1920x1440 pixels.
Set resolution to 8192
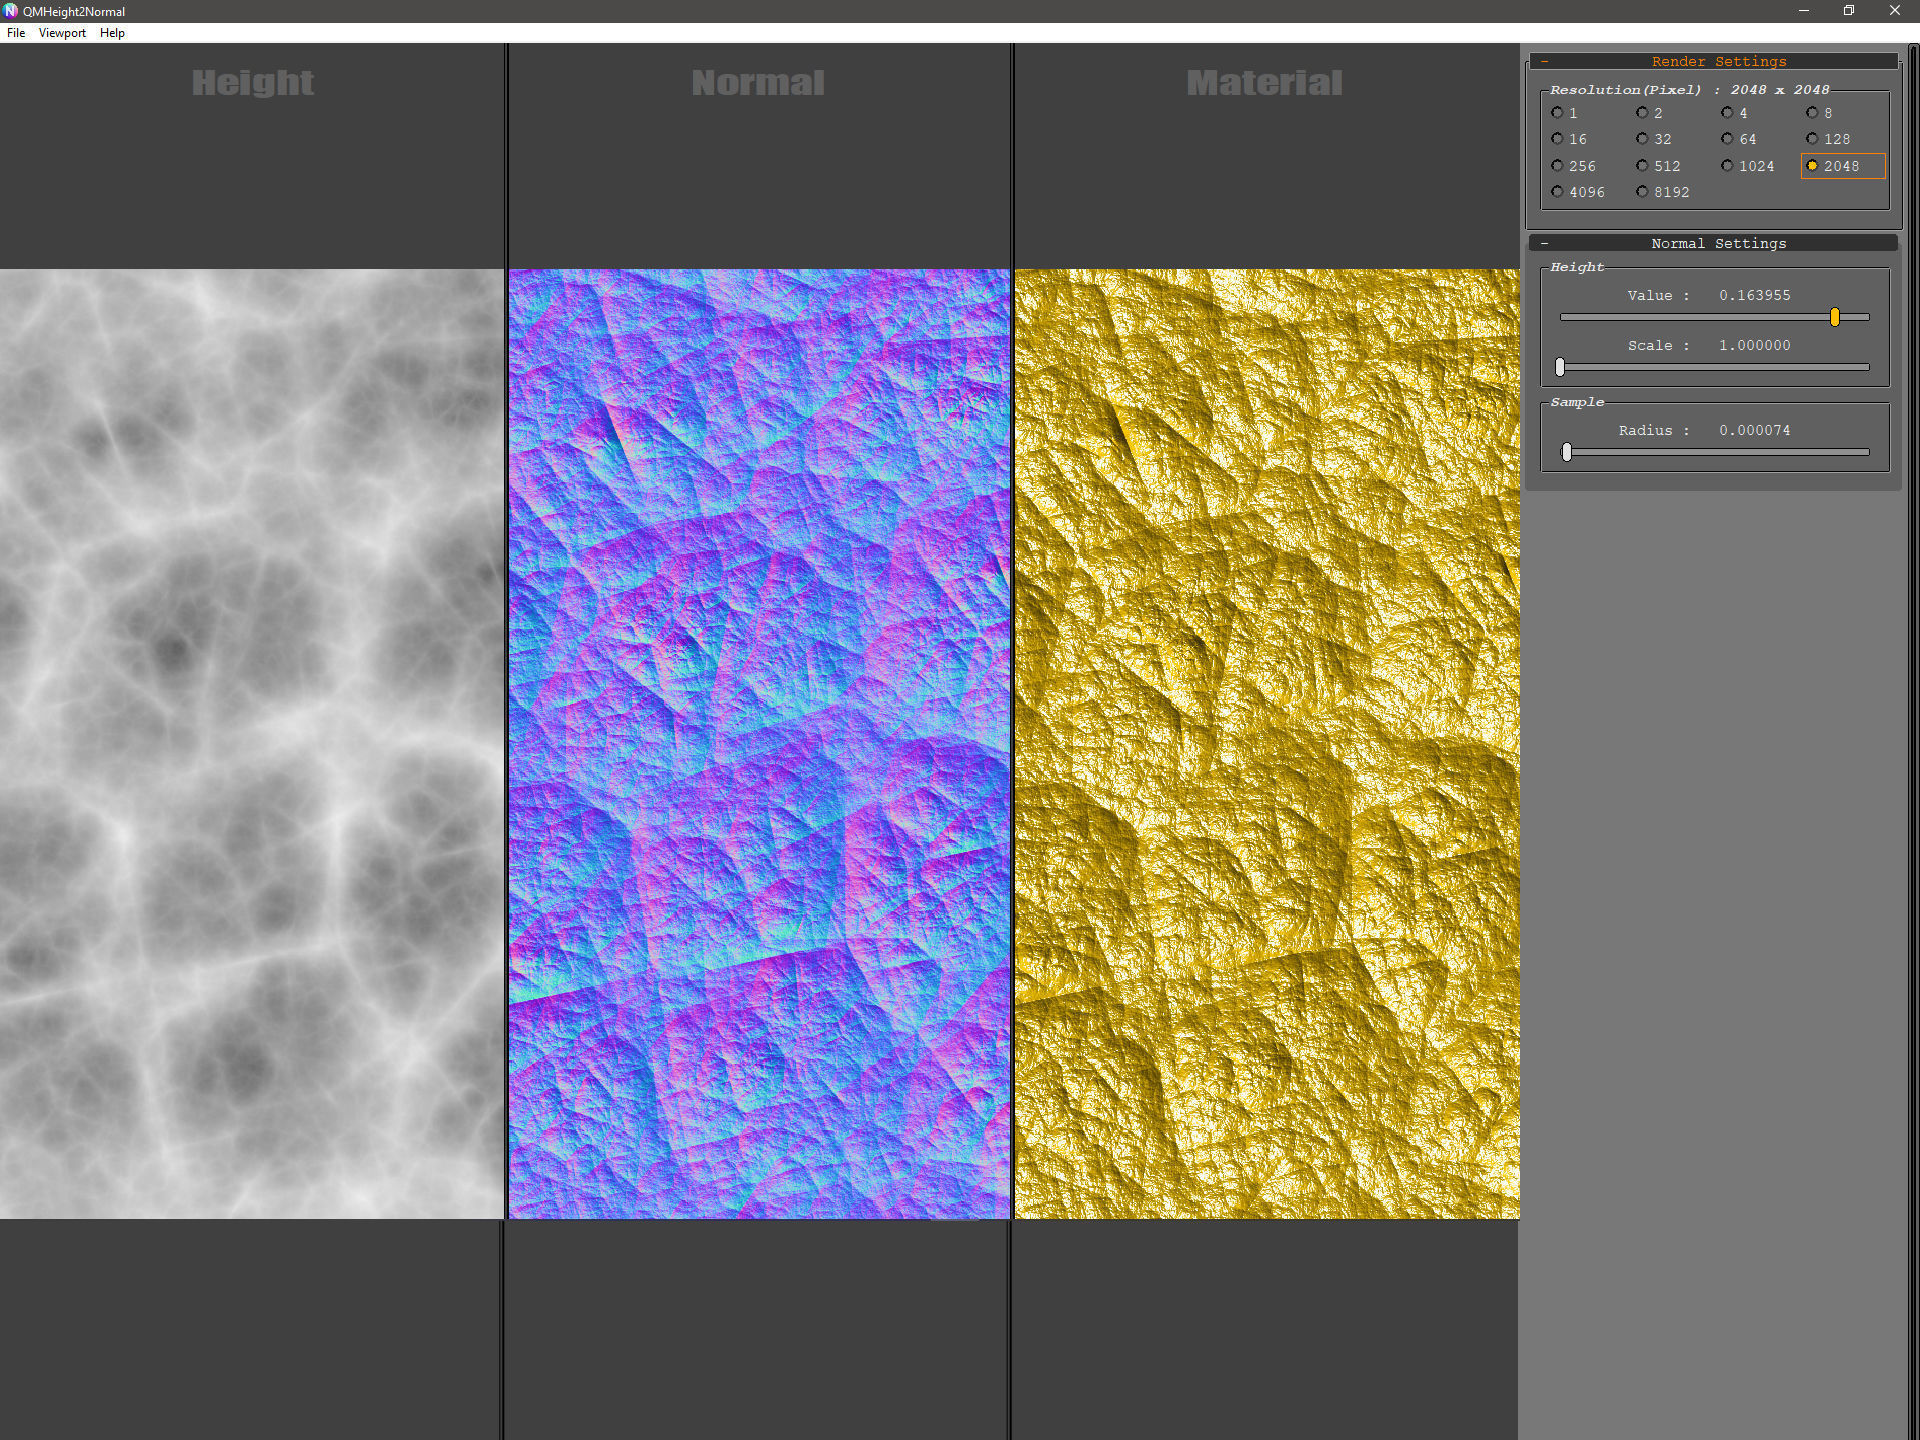tap(1642, 192)
